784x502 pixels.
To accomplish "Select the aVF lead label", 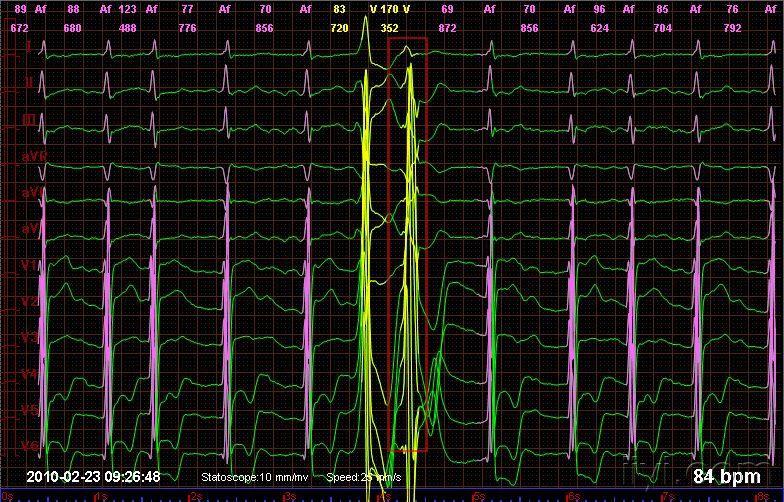I will (x=32, y=229).
